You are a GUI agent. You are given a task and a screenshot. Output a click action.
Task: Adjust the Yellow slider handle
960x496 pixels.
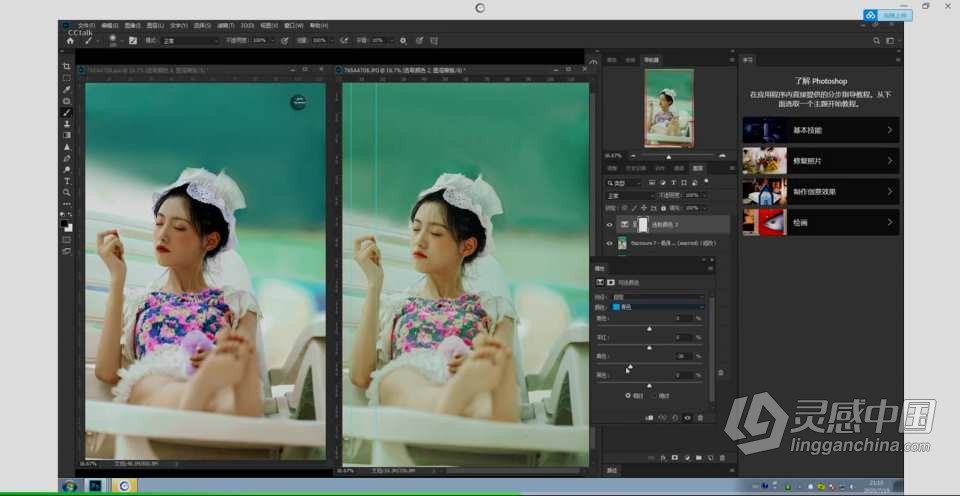click(x=629, y=367)
